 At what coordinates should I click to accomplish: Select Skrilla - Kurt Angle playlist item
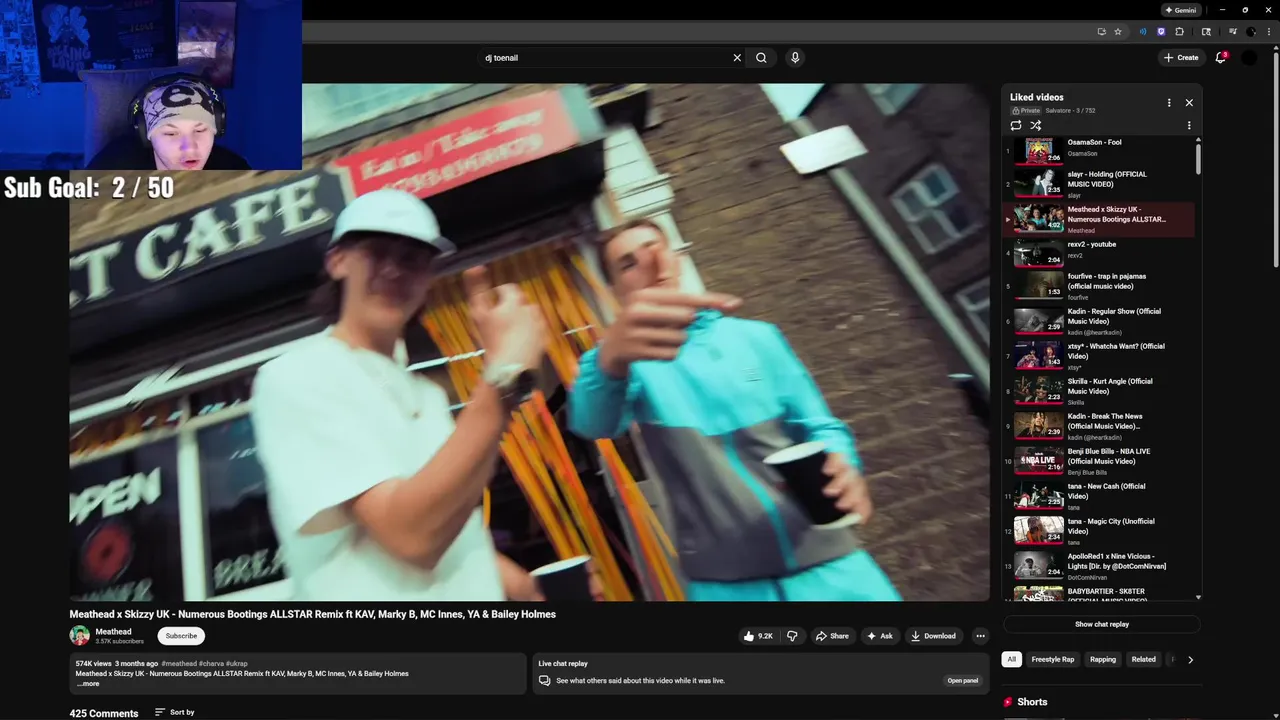point(1100,391)
